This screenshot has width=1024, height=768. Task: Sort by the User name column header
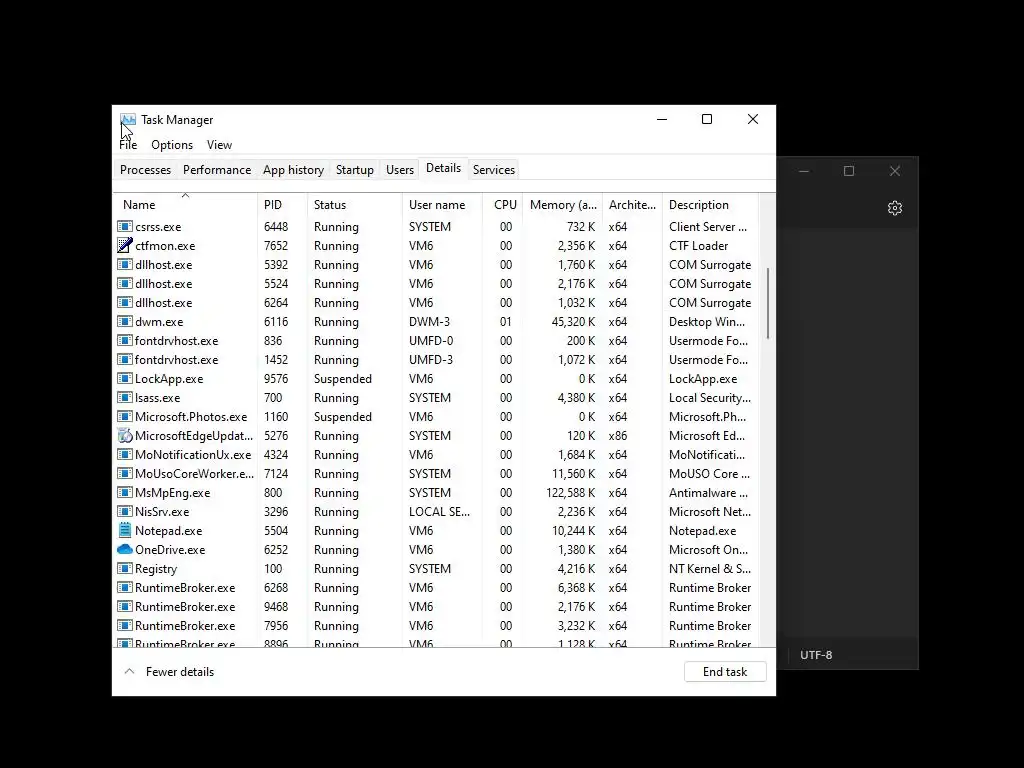[x=442, y=204]
